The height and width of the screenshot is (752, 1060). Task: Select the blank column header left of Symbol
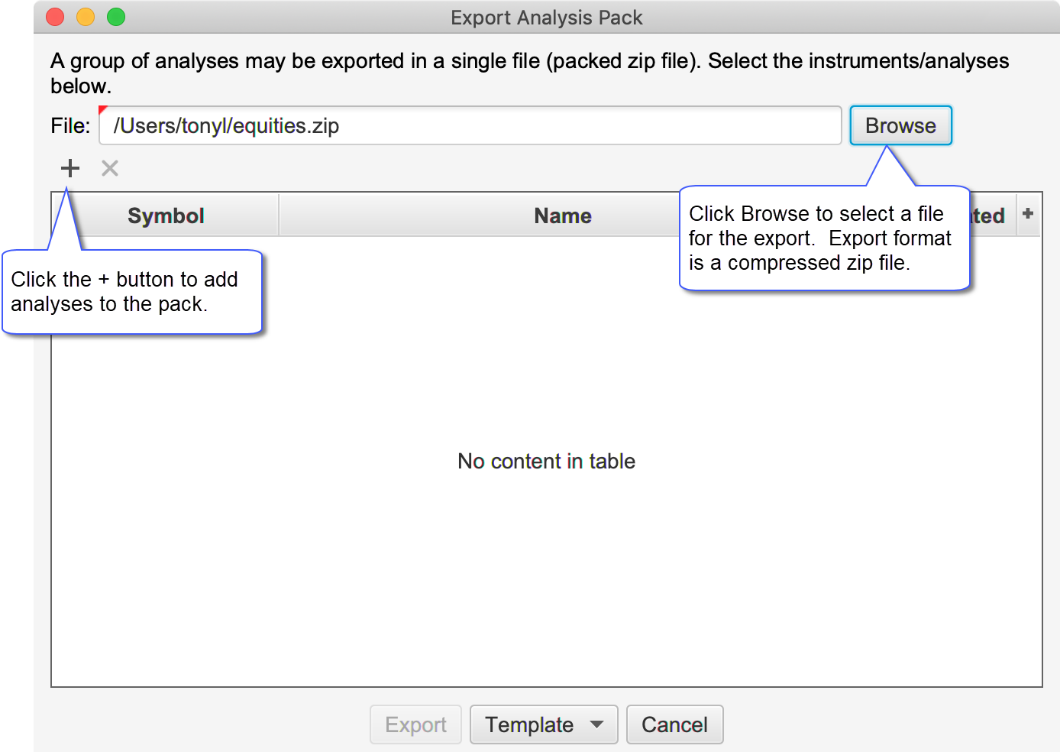(x=66, y=216)
